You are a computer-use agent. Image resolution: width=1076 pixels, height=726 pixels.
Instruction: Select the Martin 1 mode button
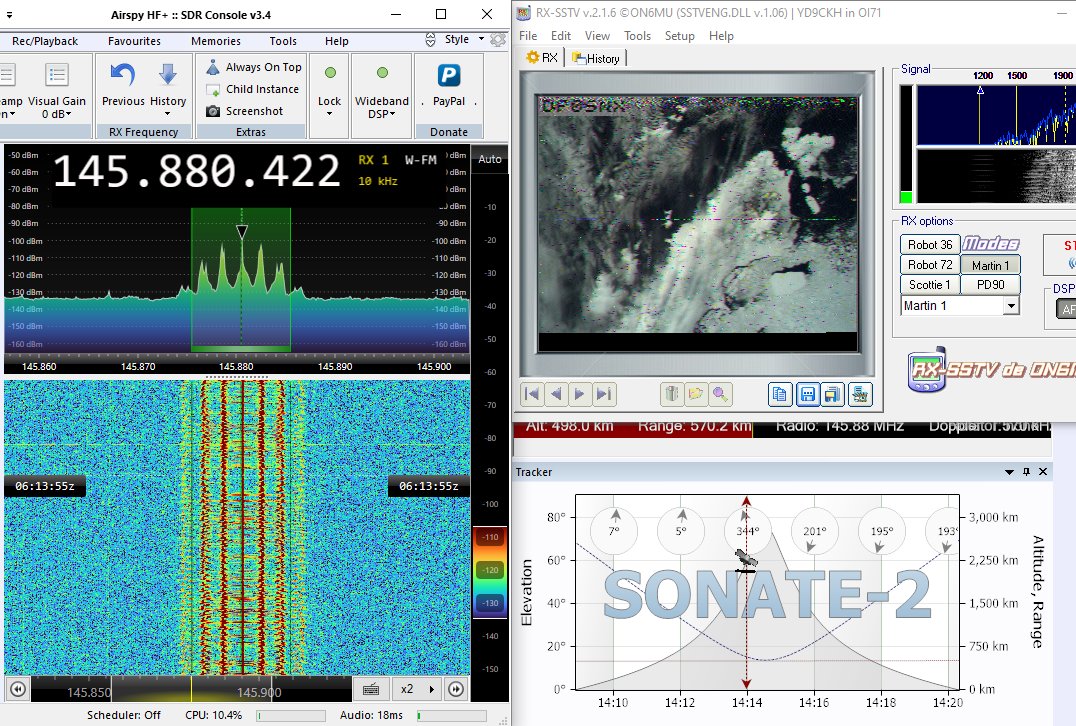point(990,265)
